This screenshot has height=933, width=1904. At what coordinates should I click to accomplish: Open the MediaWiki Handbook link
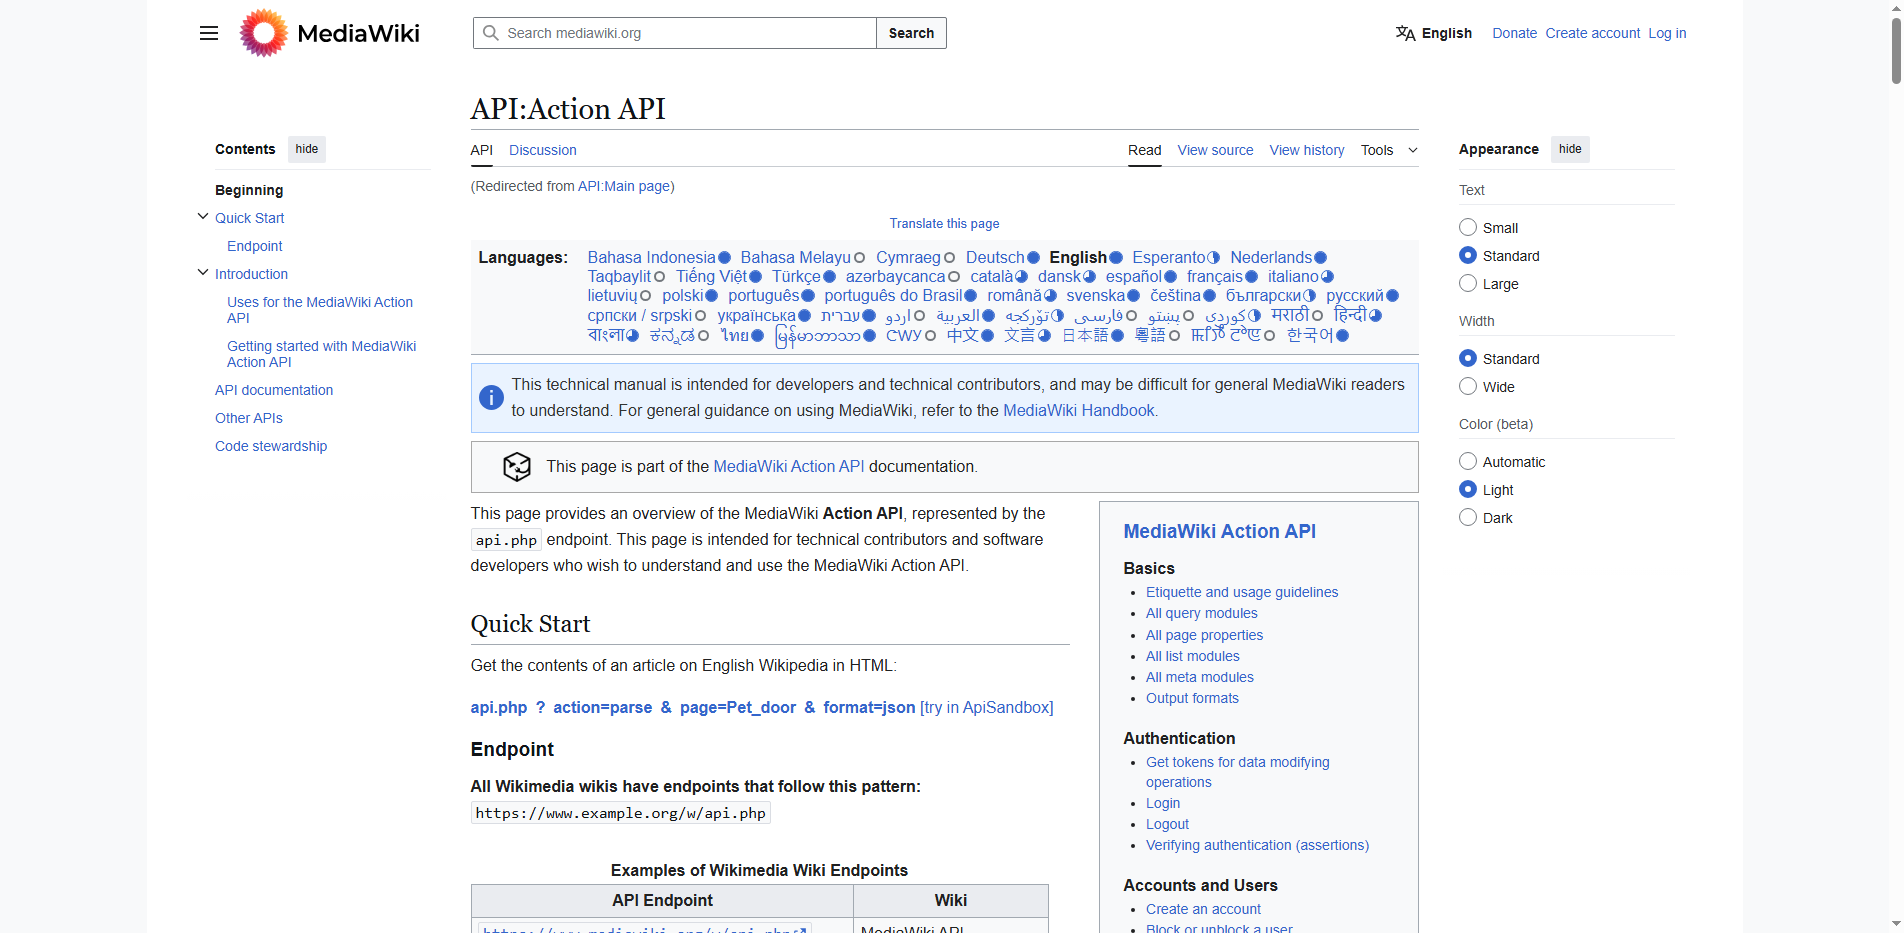click(x=1079, y=410)
